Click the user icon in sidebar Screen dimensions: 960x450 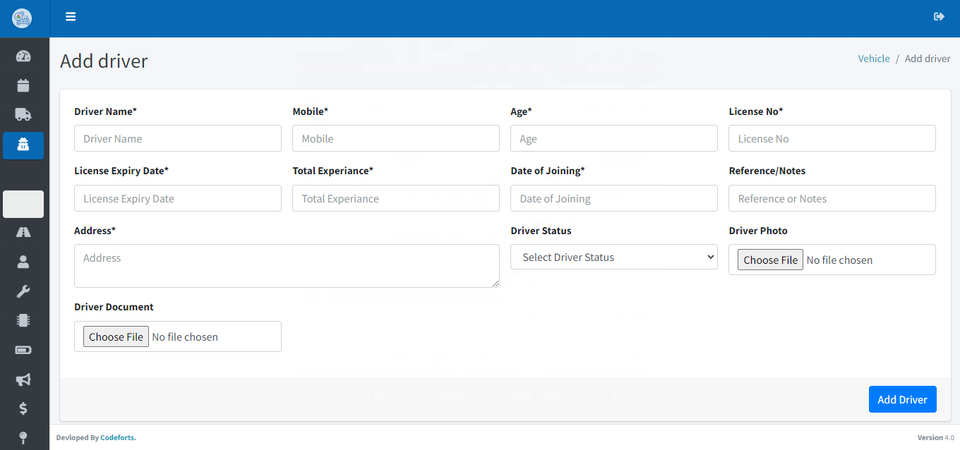[x=23, y=262]
